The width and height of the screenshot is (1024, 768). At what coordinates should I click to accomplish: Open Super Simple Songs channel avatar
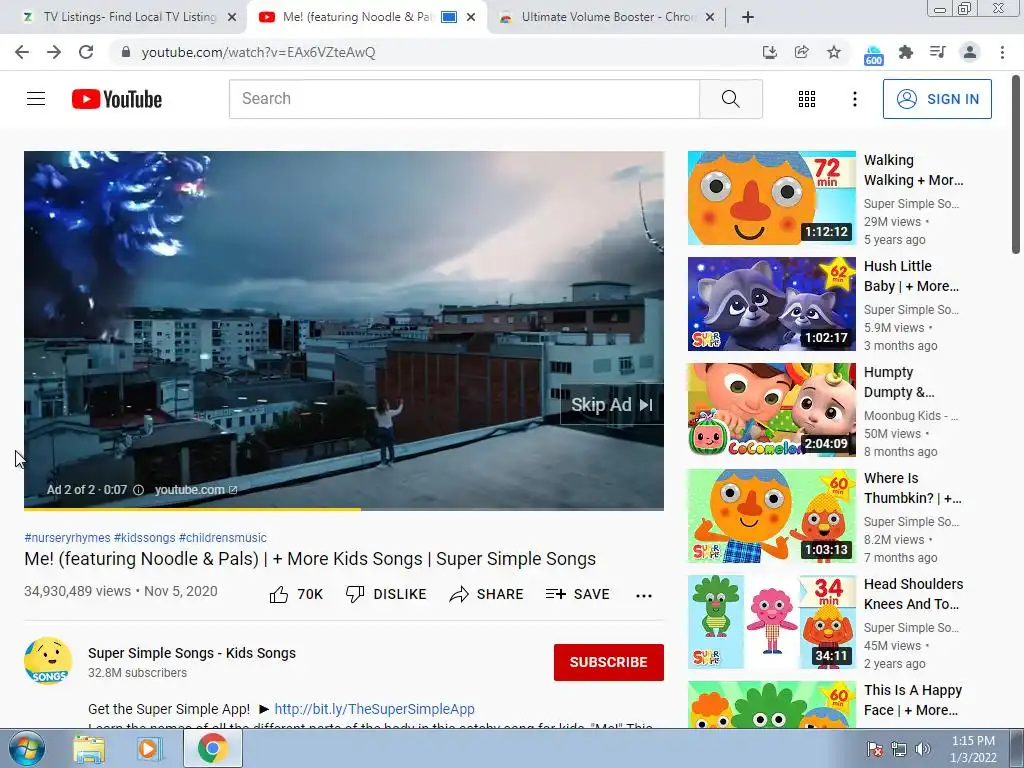[48, 661]
